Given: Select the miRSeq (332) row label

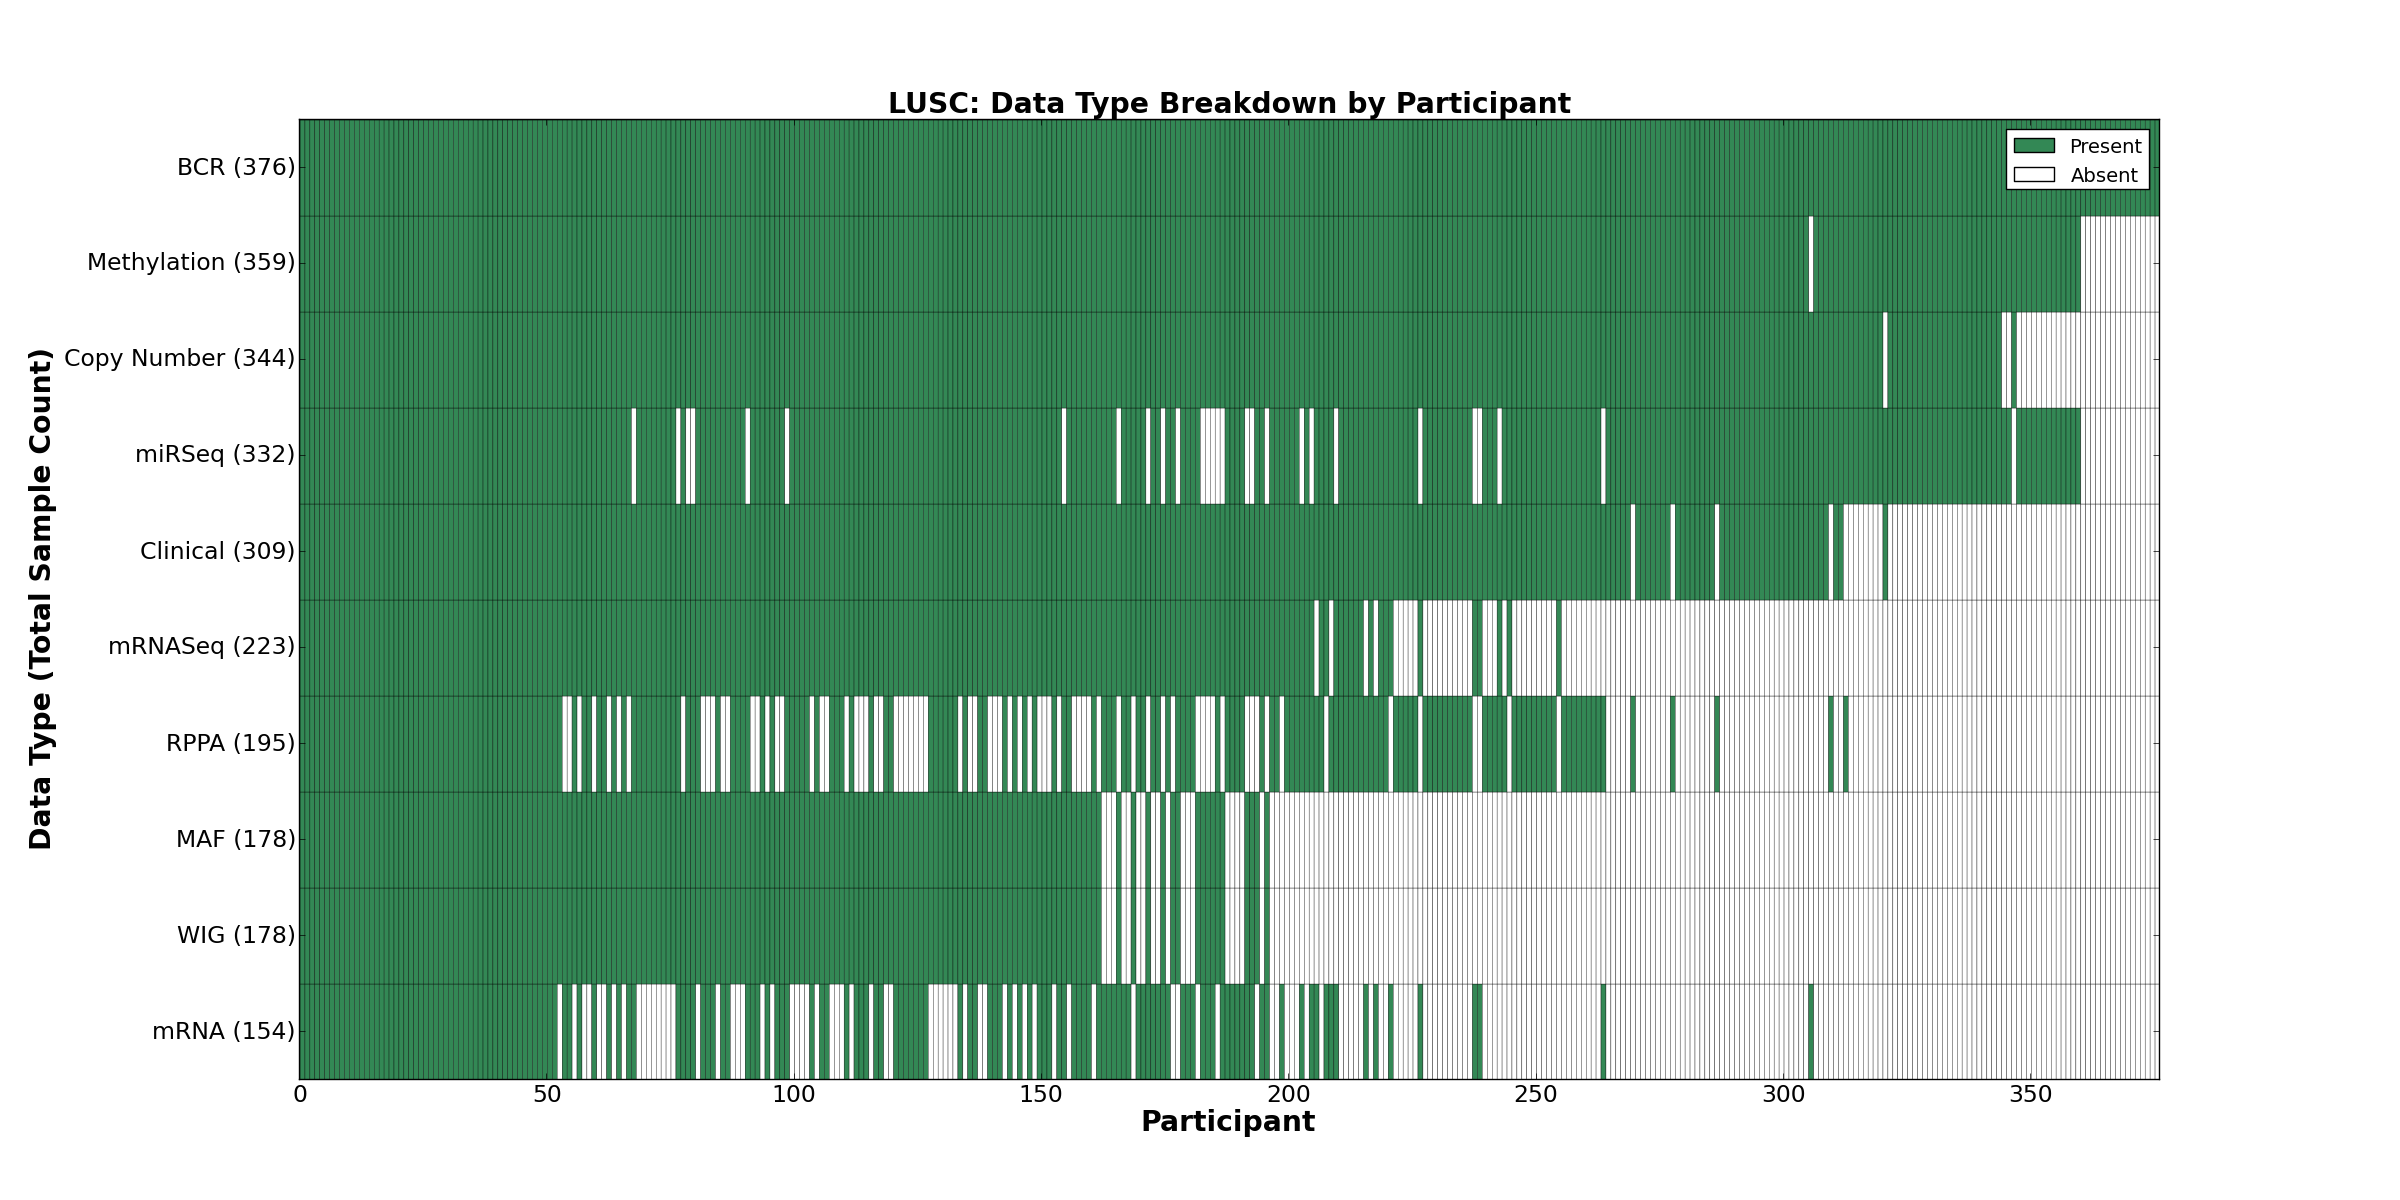Looking at the screenshot, I should tap(215, 455).
